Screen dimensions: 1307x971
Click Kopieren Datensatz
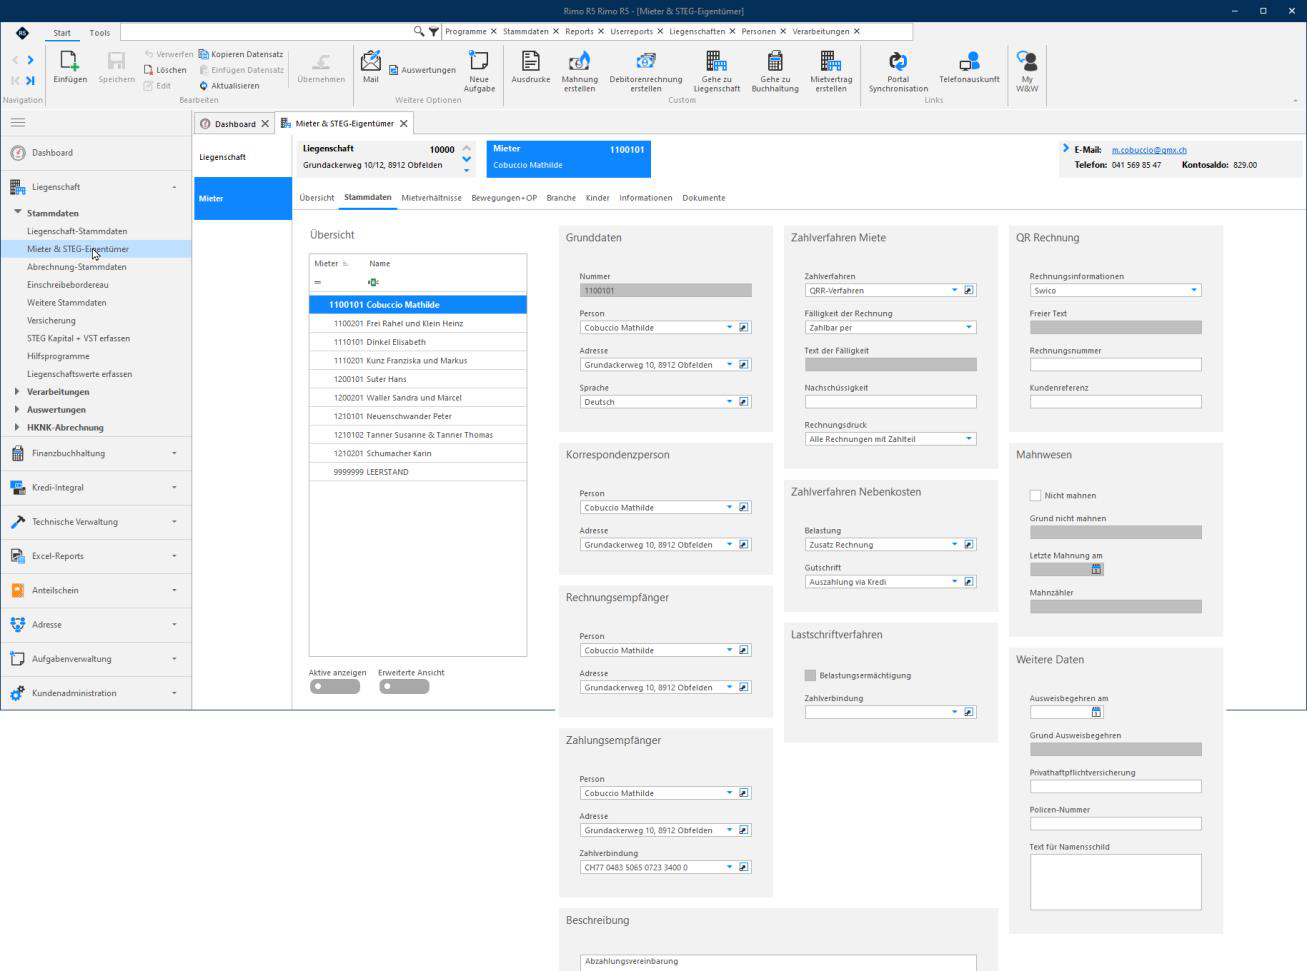pos(241,54)
